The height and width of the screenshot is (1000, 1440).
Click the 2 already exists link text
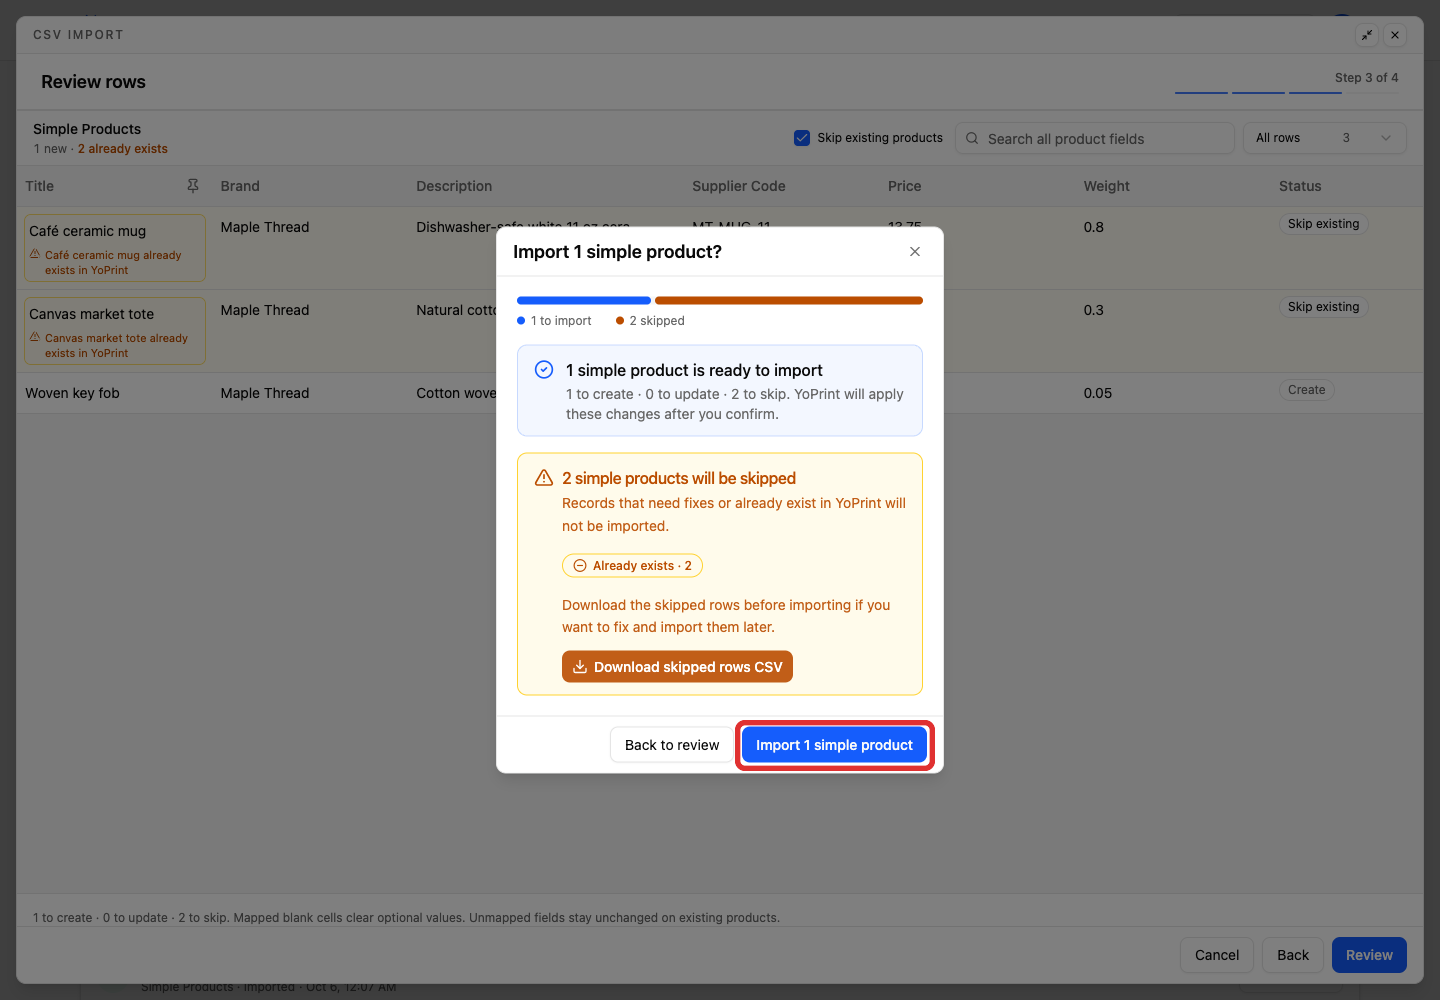coord(123,149)
